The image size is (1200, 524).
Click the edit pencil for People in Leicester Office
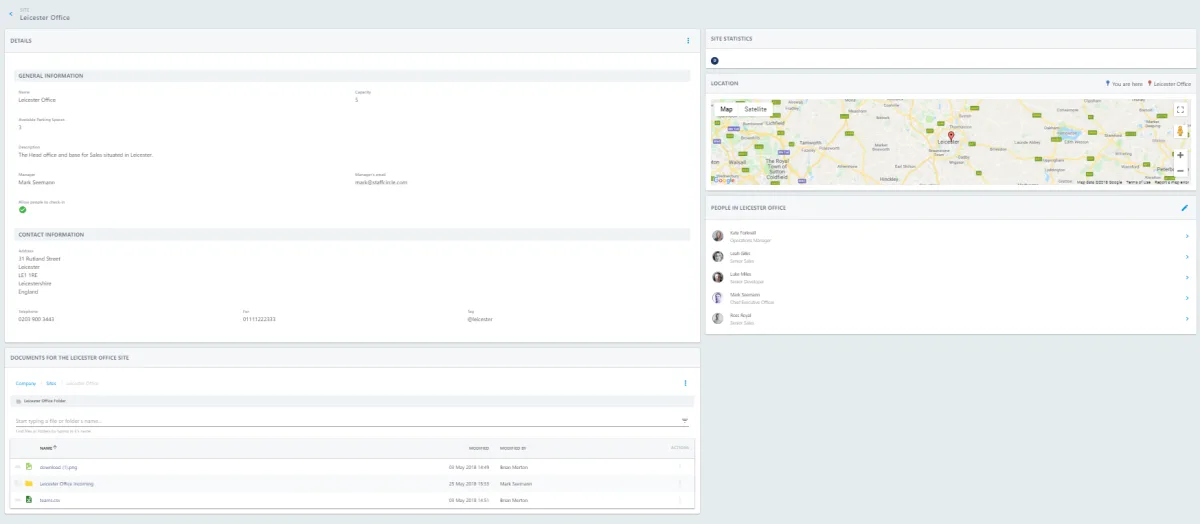1185,207
